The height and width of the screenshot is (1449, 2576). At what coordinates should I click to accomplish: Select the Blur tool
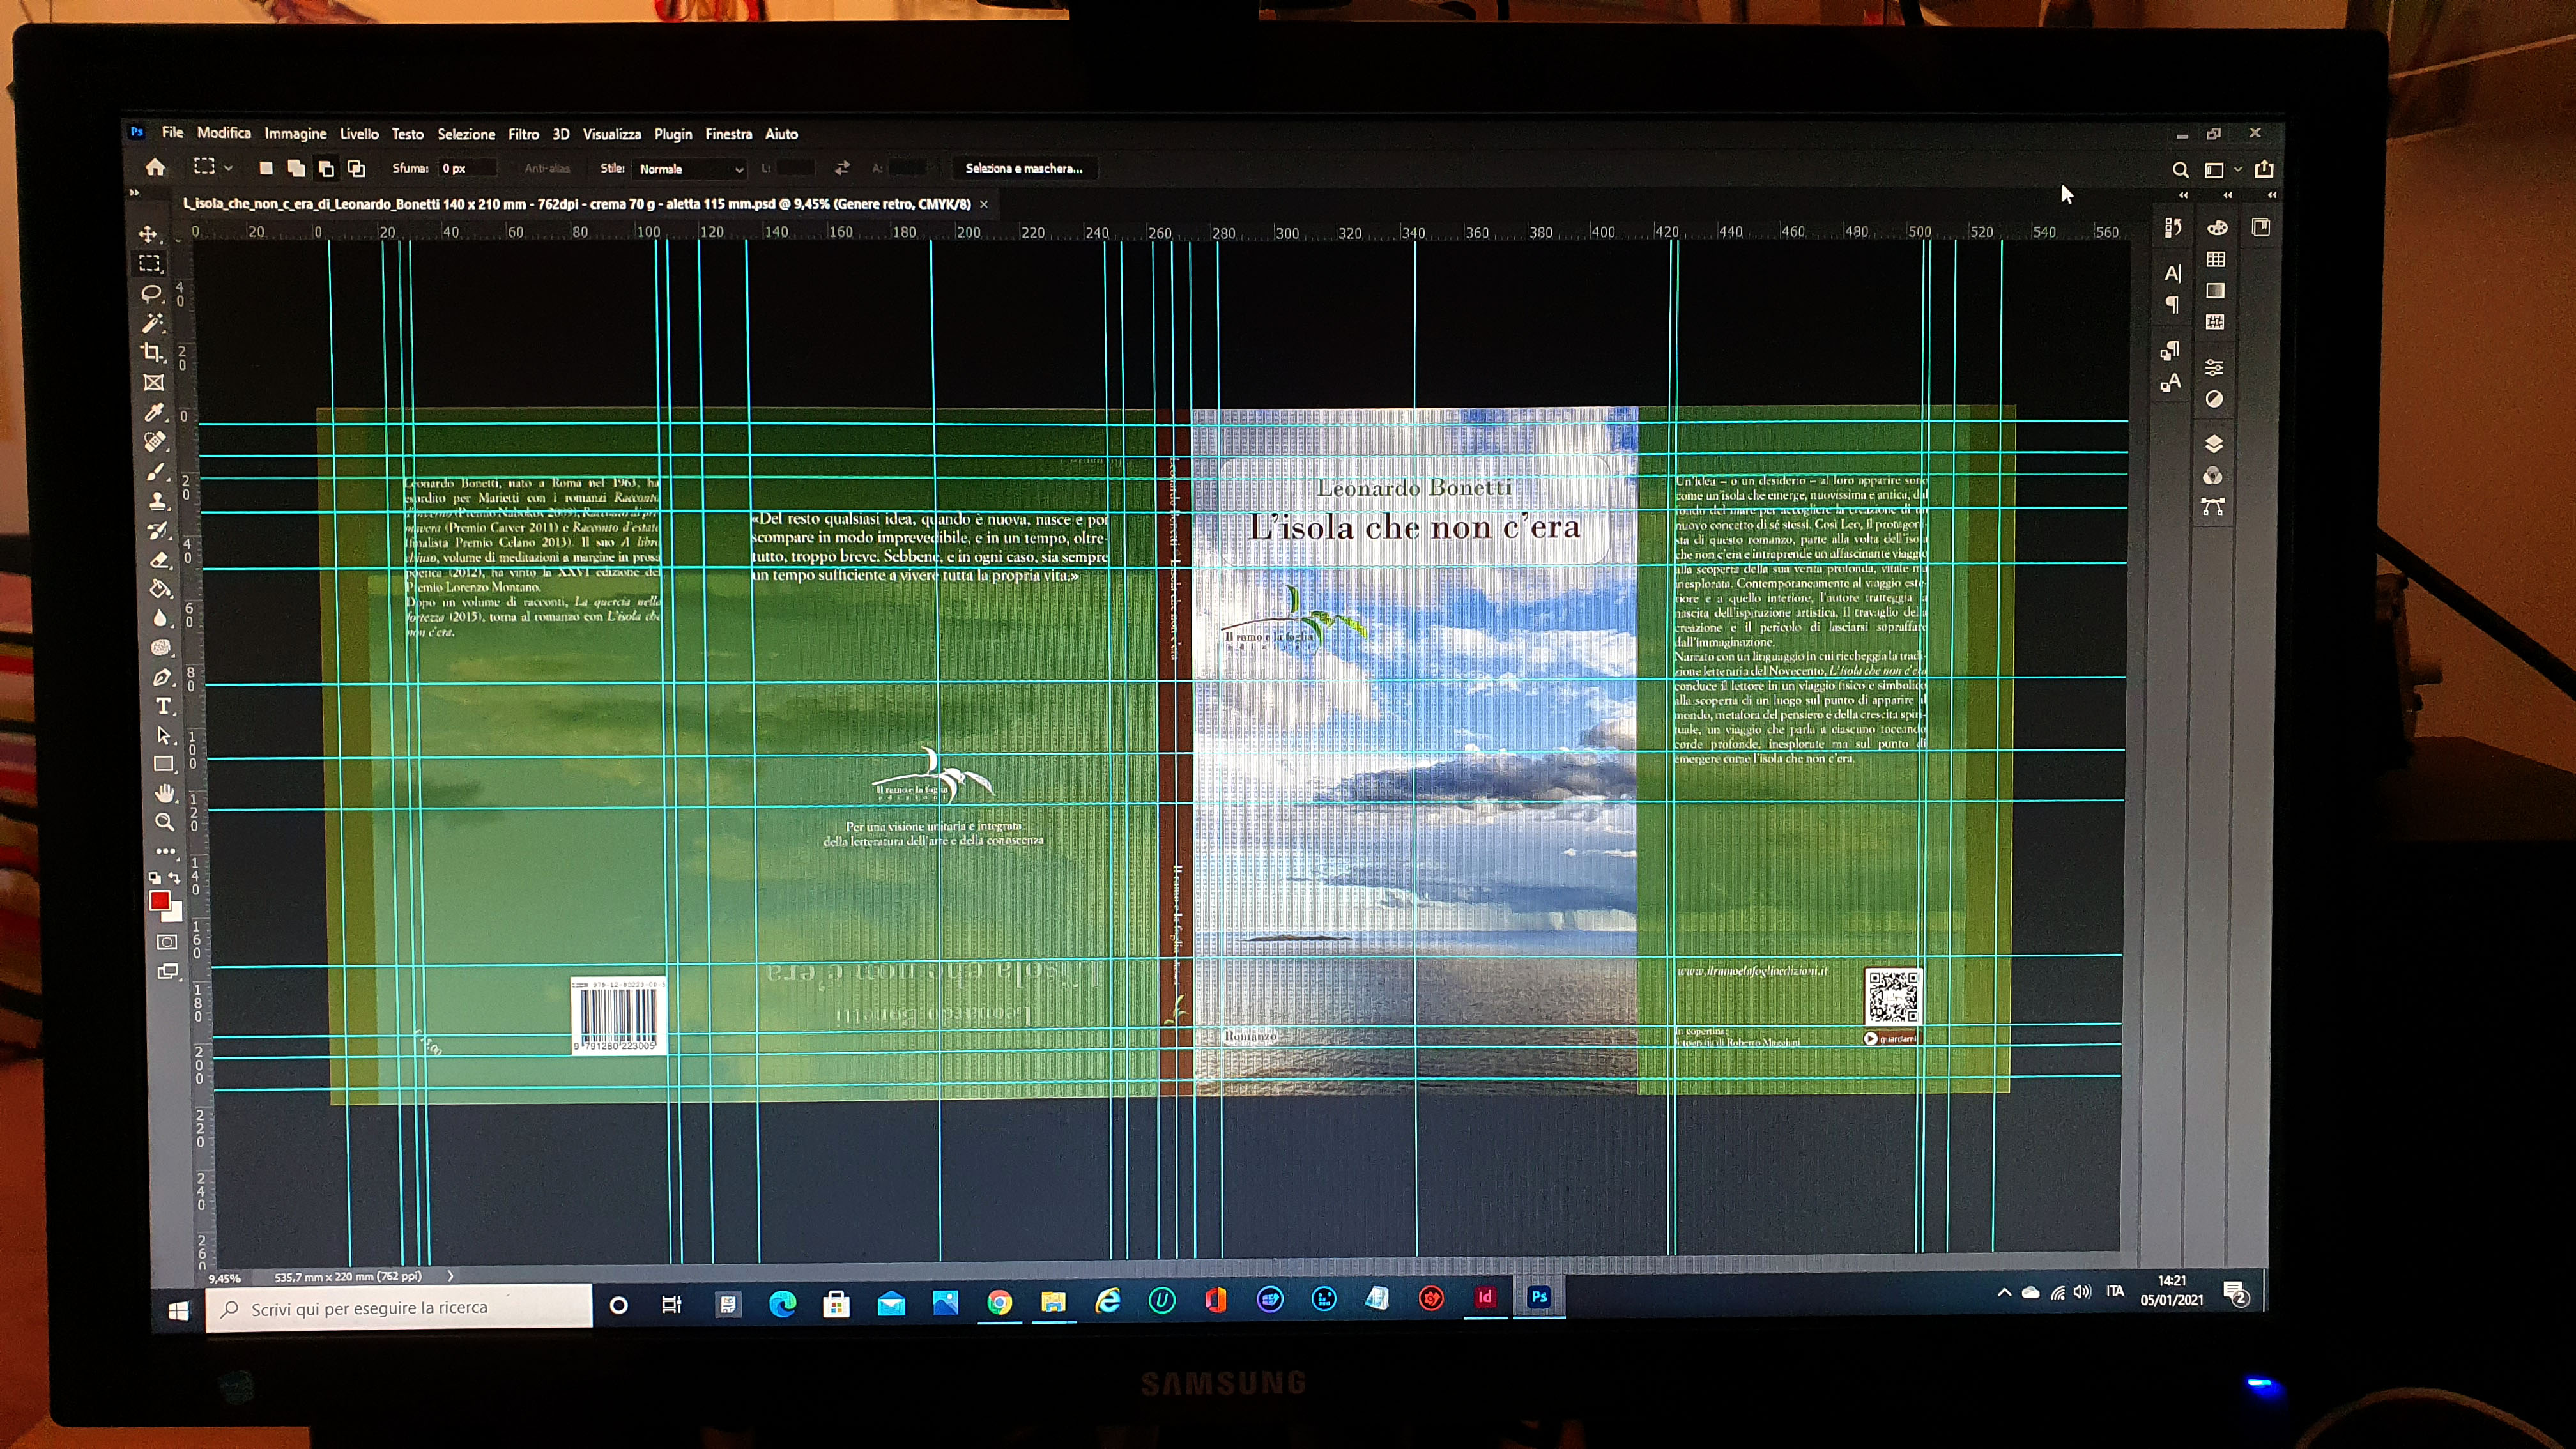(160, 618)
